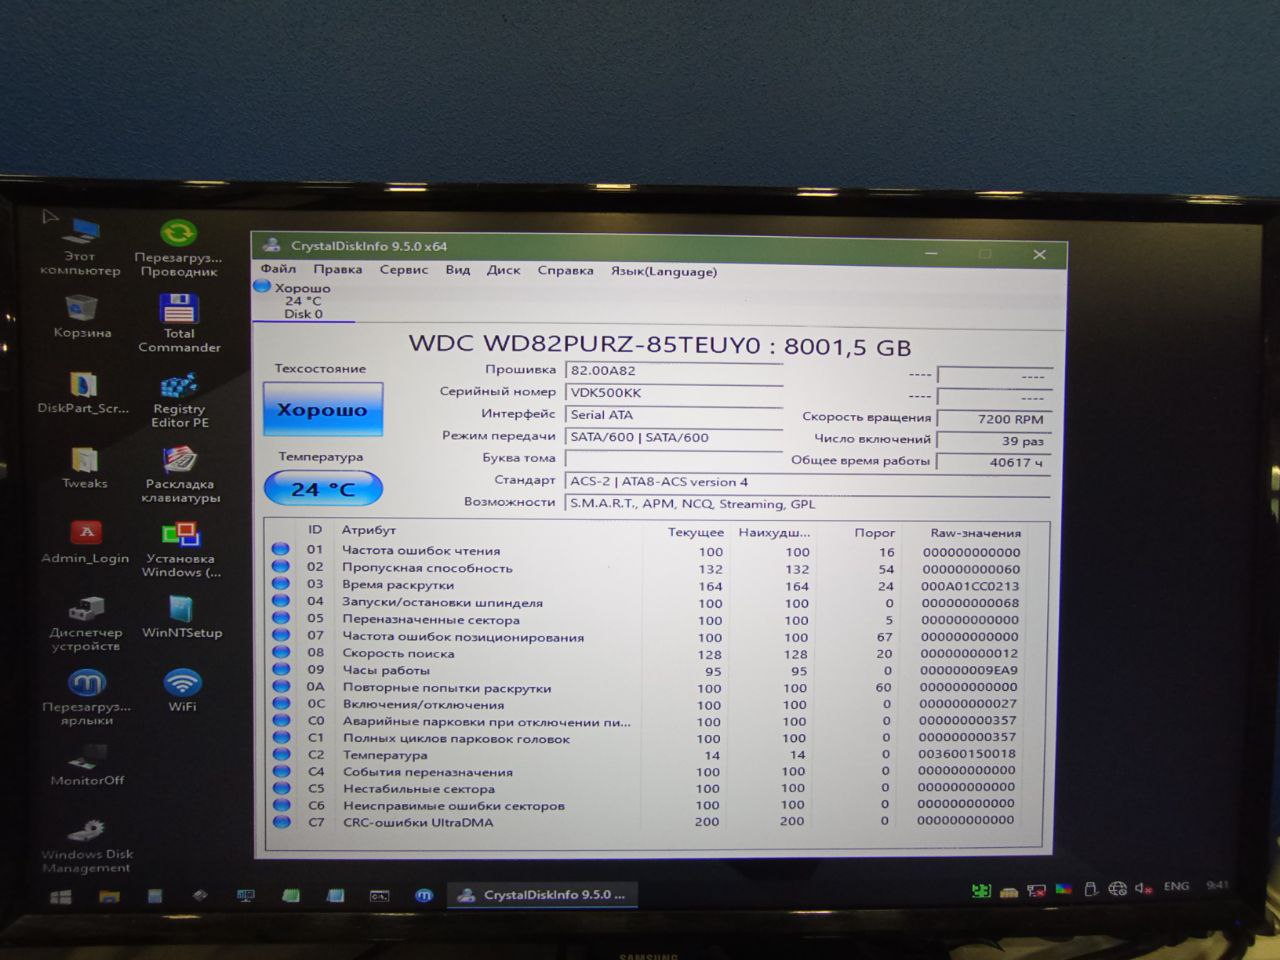The image size is (1280, 960).
Task: Click the MonitorOff desktop icon
Action: 87,758
